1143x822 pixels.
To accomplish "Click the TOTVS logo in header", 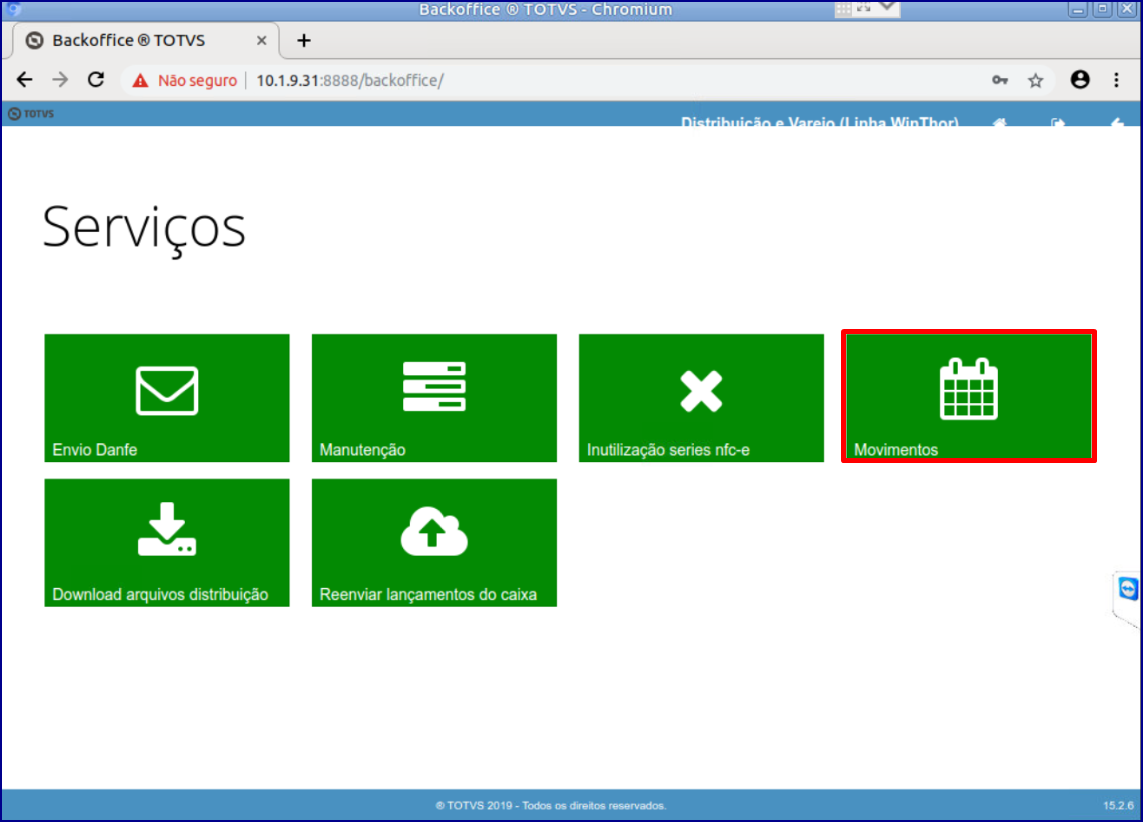I will click(x=31, y=114).
